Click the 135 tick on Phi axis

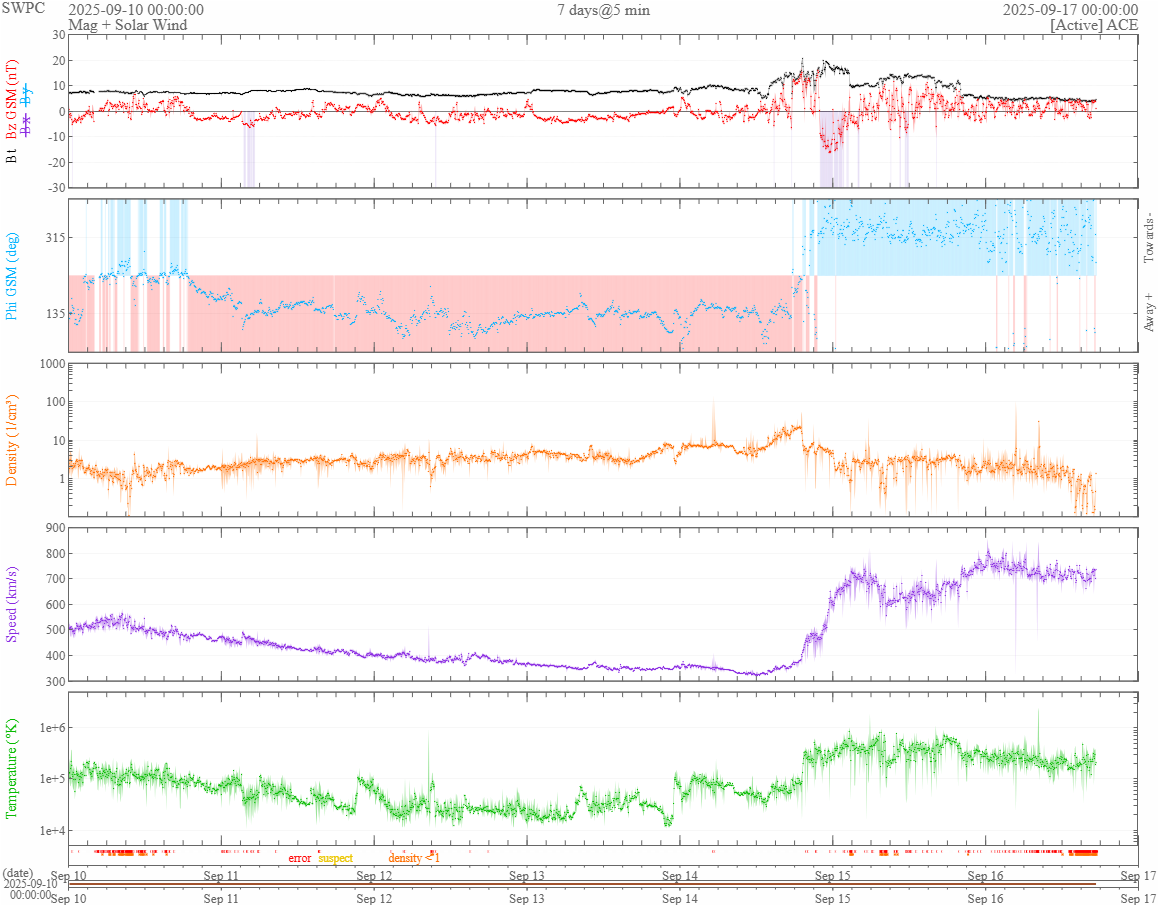56,313
